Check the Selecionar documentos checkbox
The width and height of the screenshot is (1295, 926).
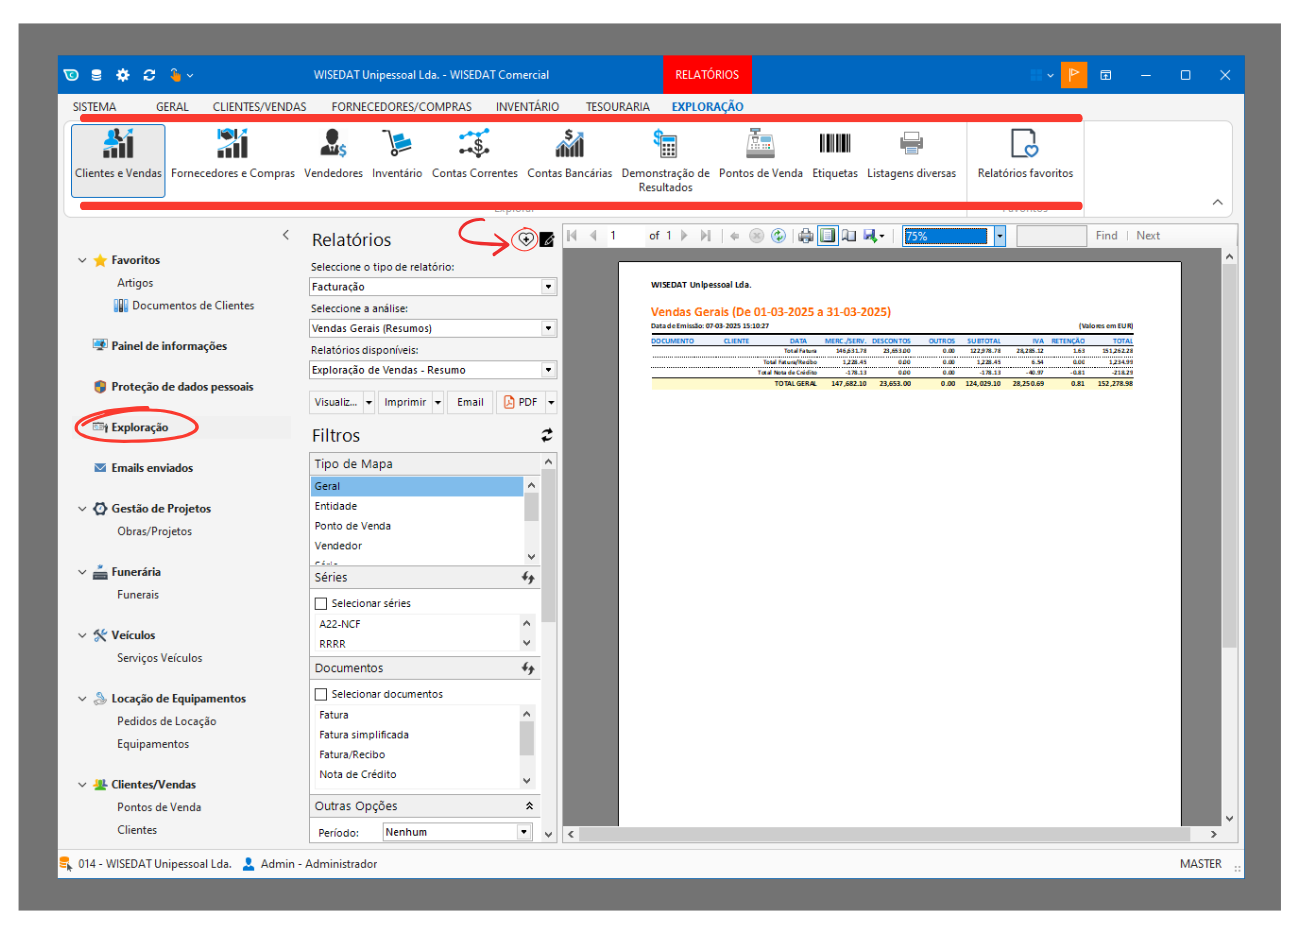(321, 694)
